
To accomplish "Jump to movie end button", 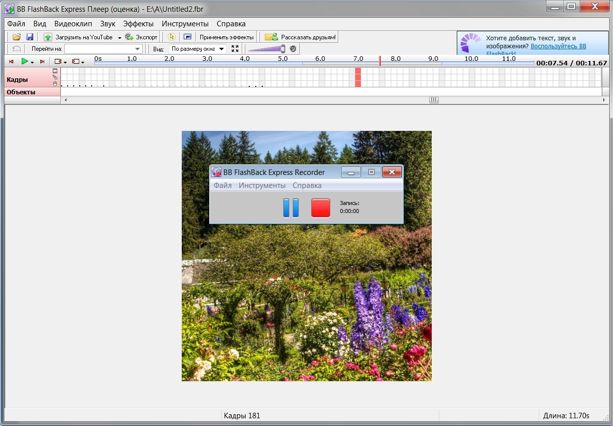I will click(x=42, y=61).
